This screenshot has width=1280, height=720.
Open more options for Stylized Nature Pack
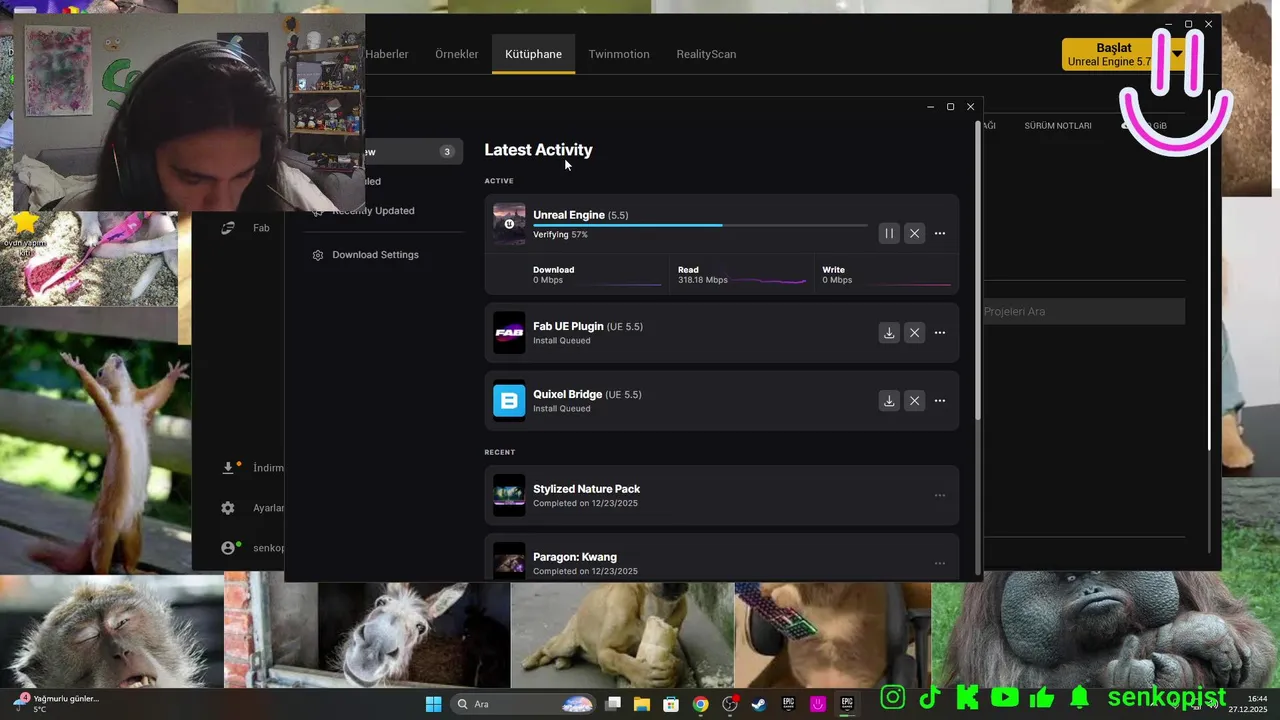pos(940,495)
